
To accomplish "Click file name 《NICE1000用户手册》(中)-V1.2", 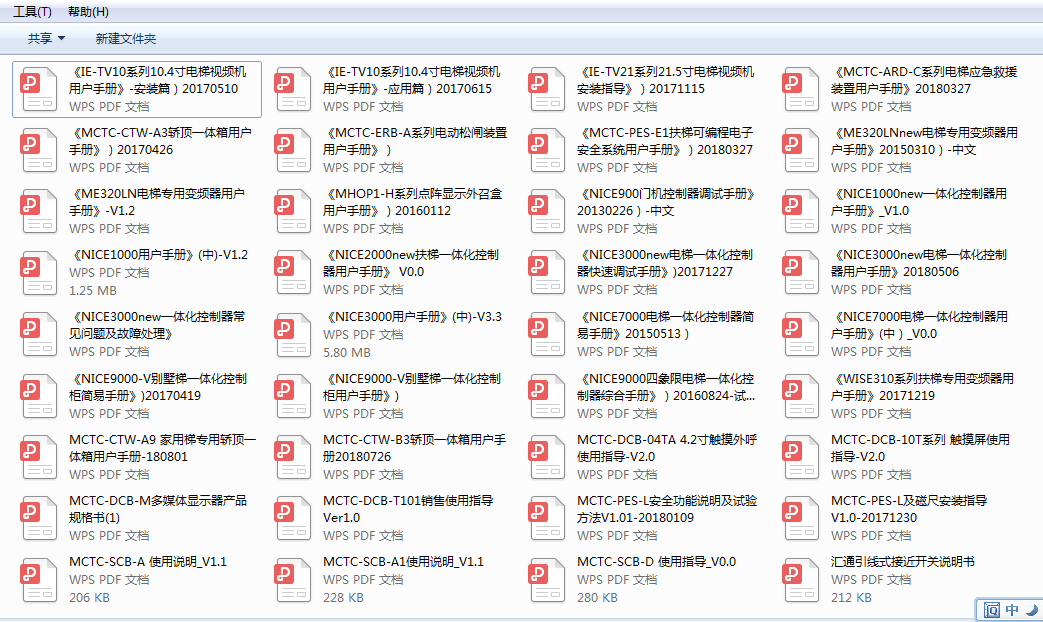I will (x=158, y=255).
